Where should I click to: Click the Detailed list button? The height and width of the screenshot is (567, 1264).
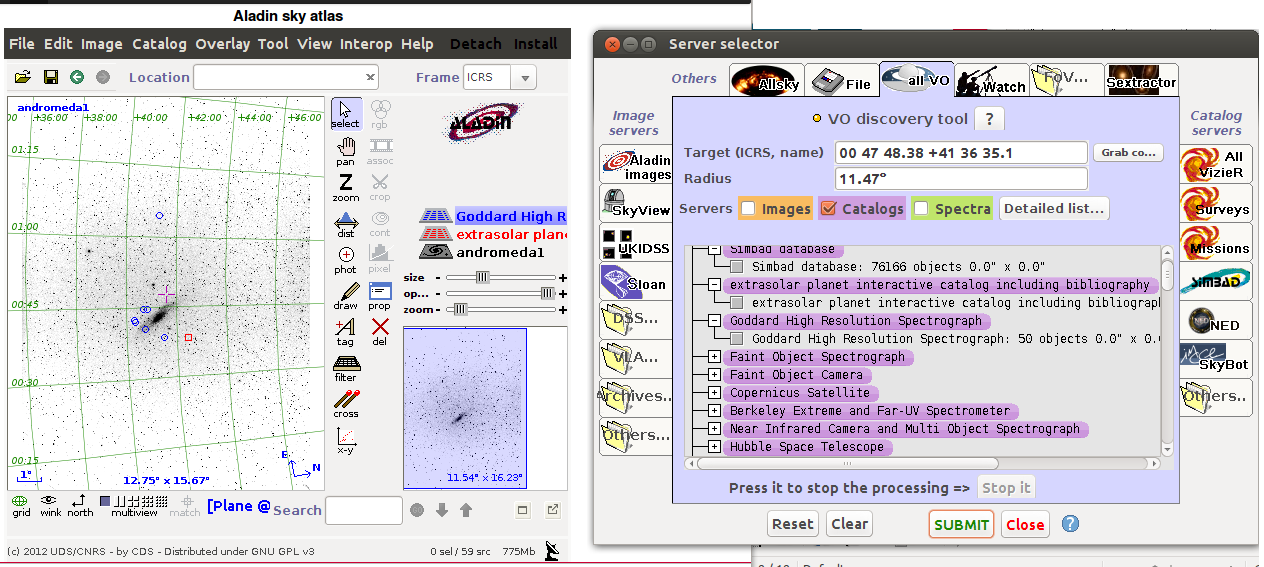coord(1054,208)
